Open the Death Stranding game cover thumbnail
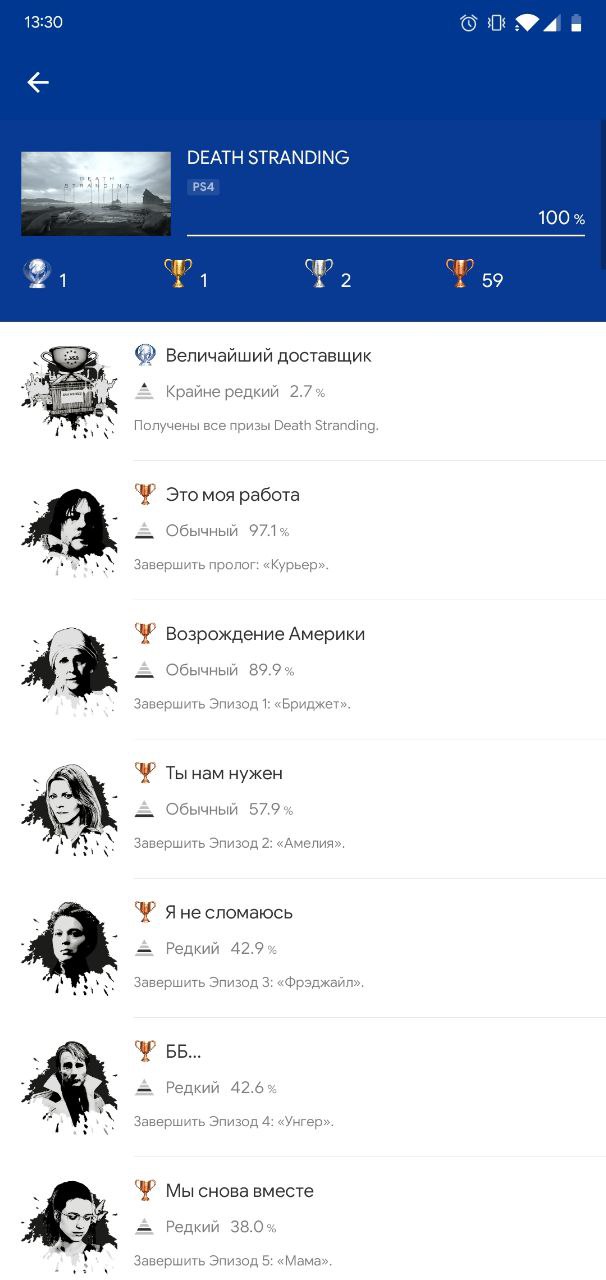This screenshot has width=606, height=1280. 96,194
